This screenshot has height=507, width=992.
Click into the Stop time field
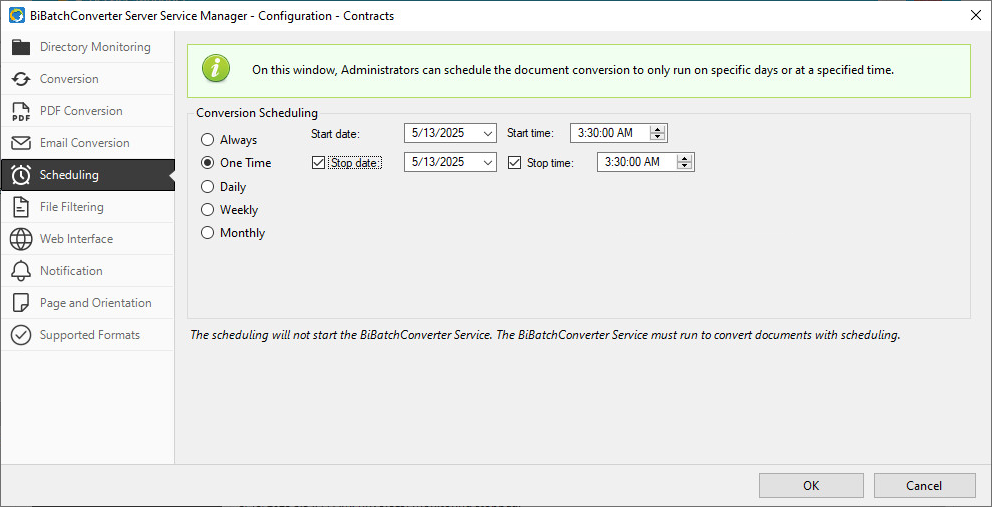coord(634,162)
